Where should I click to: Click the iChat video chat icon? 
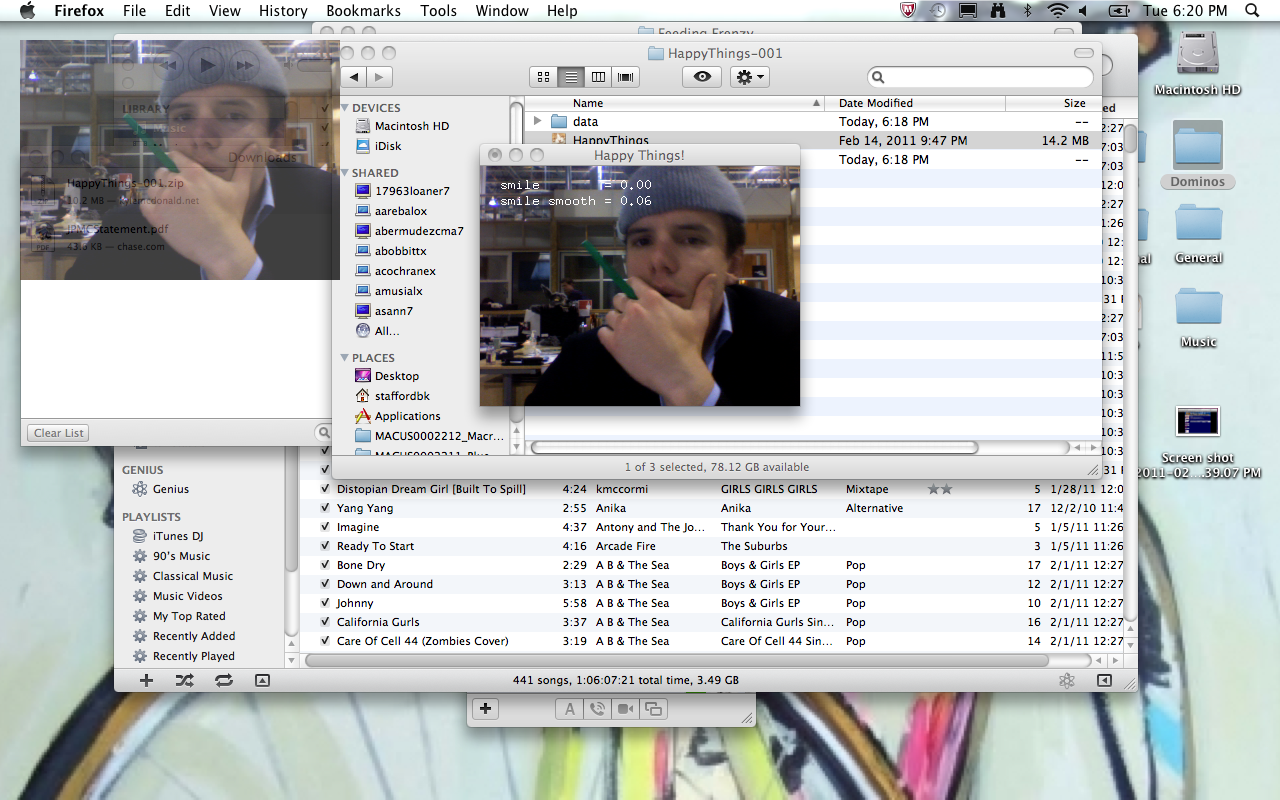pos(625,709)
